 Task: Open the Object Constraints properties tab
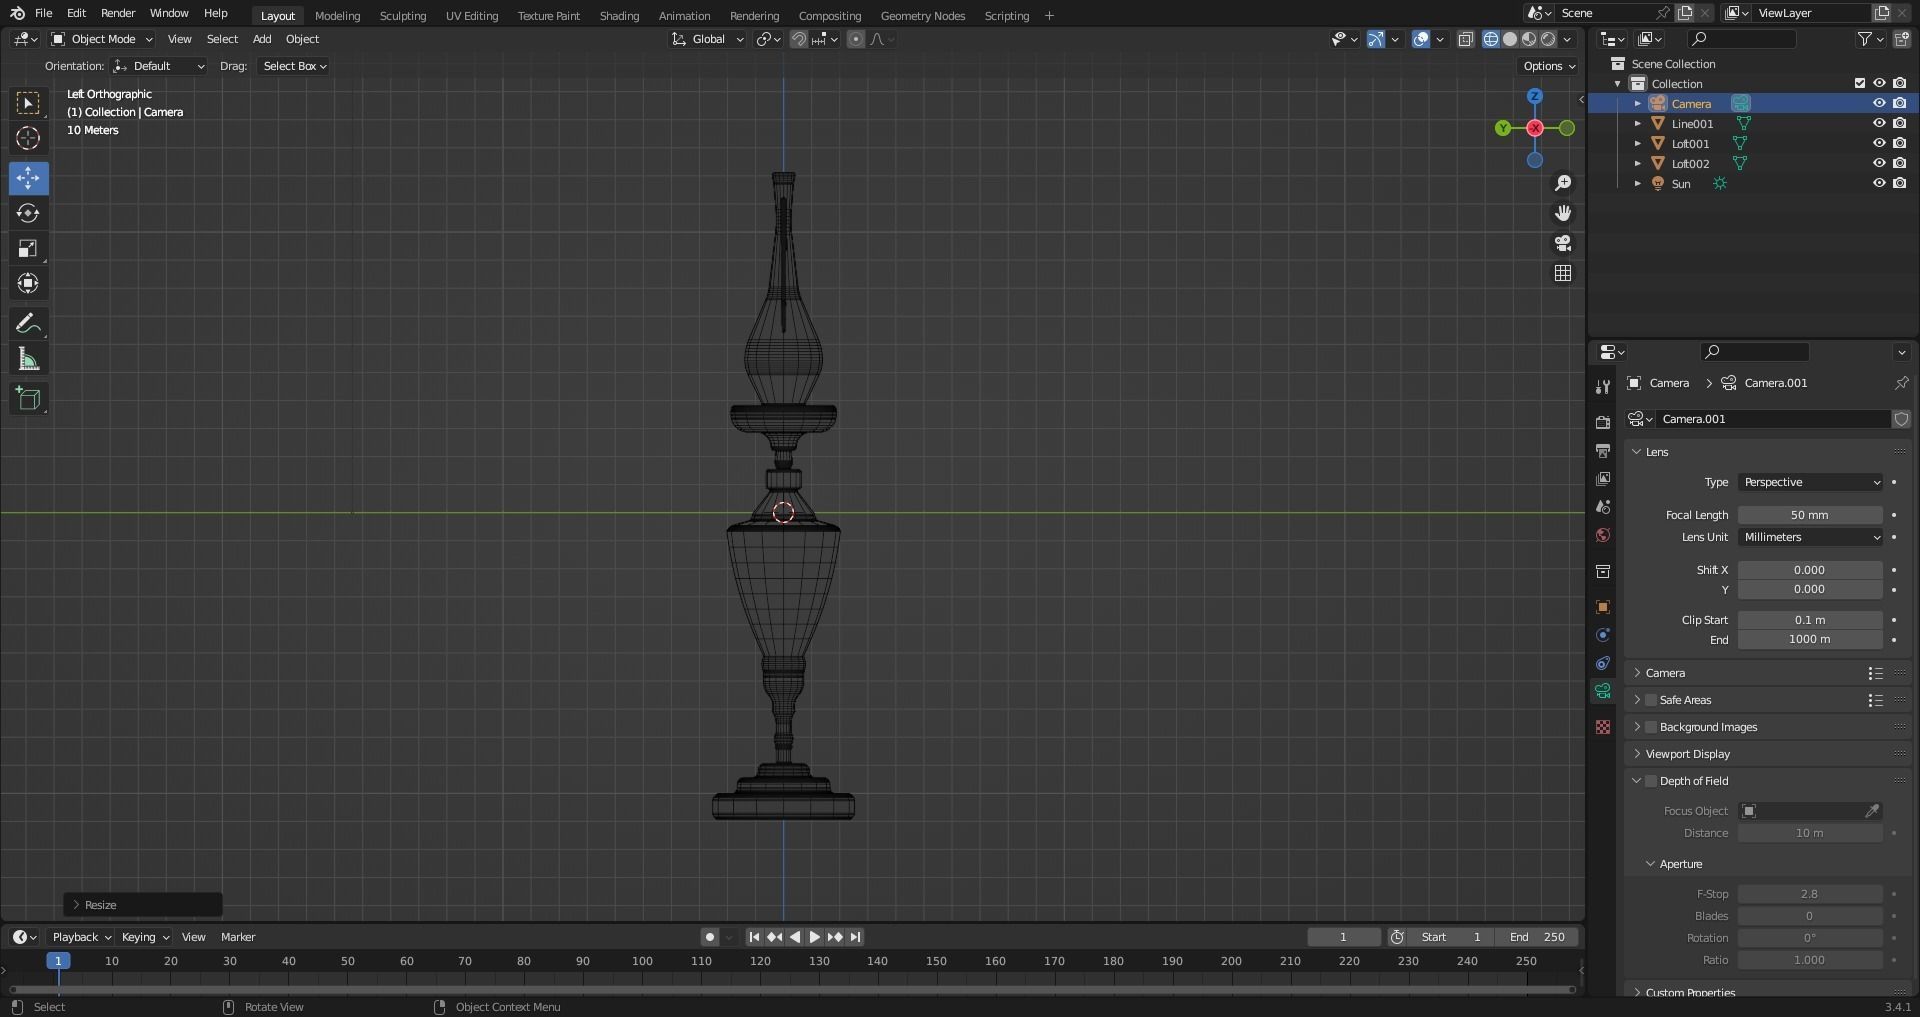point(1603,663)
